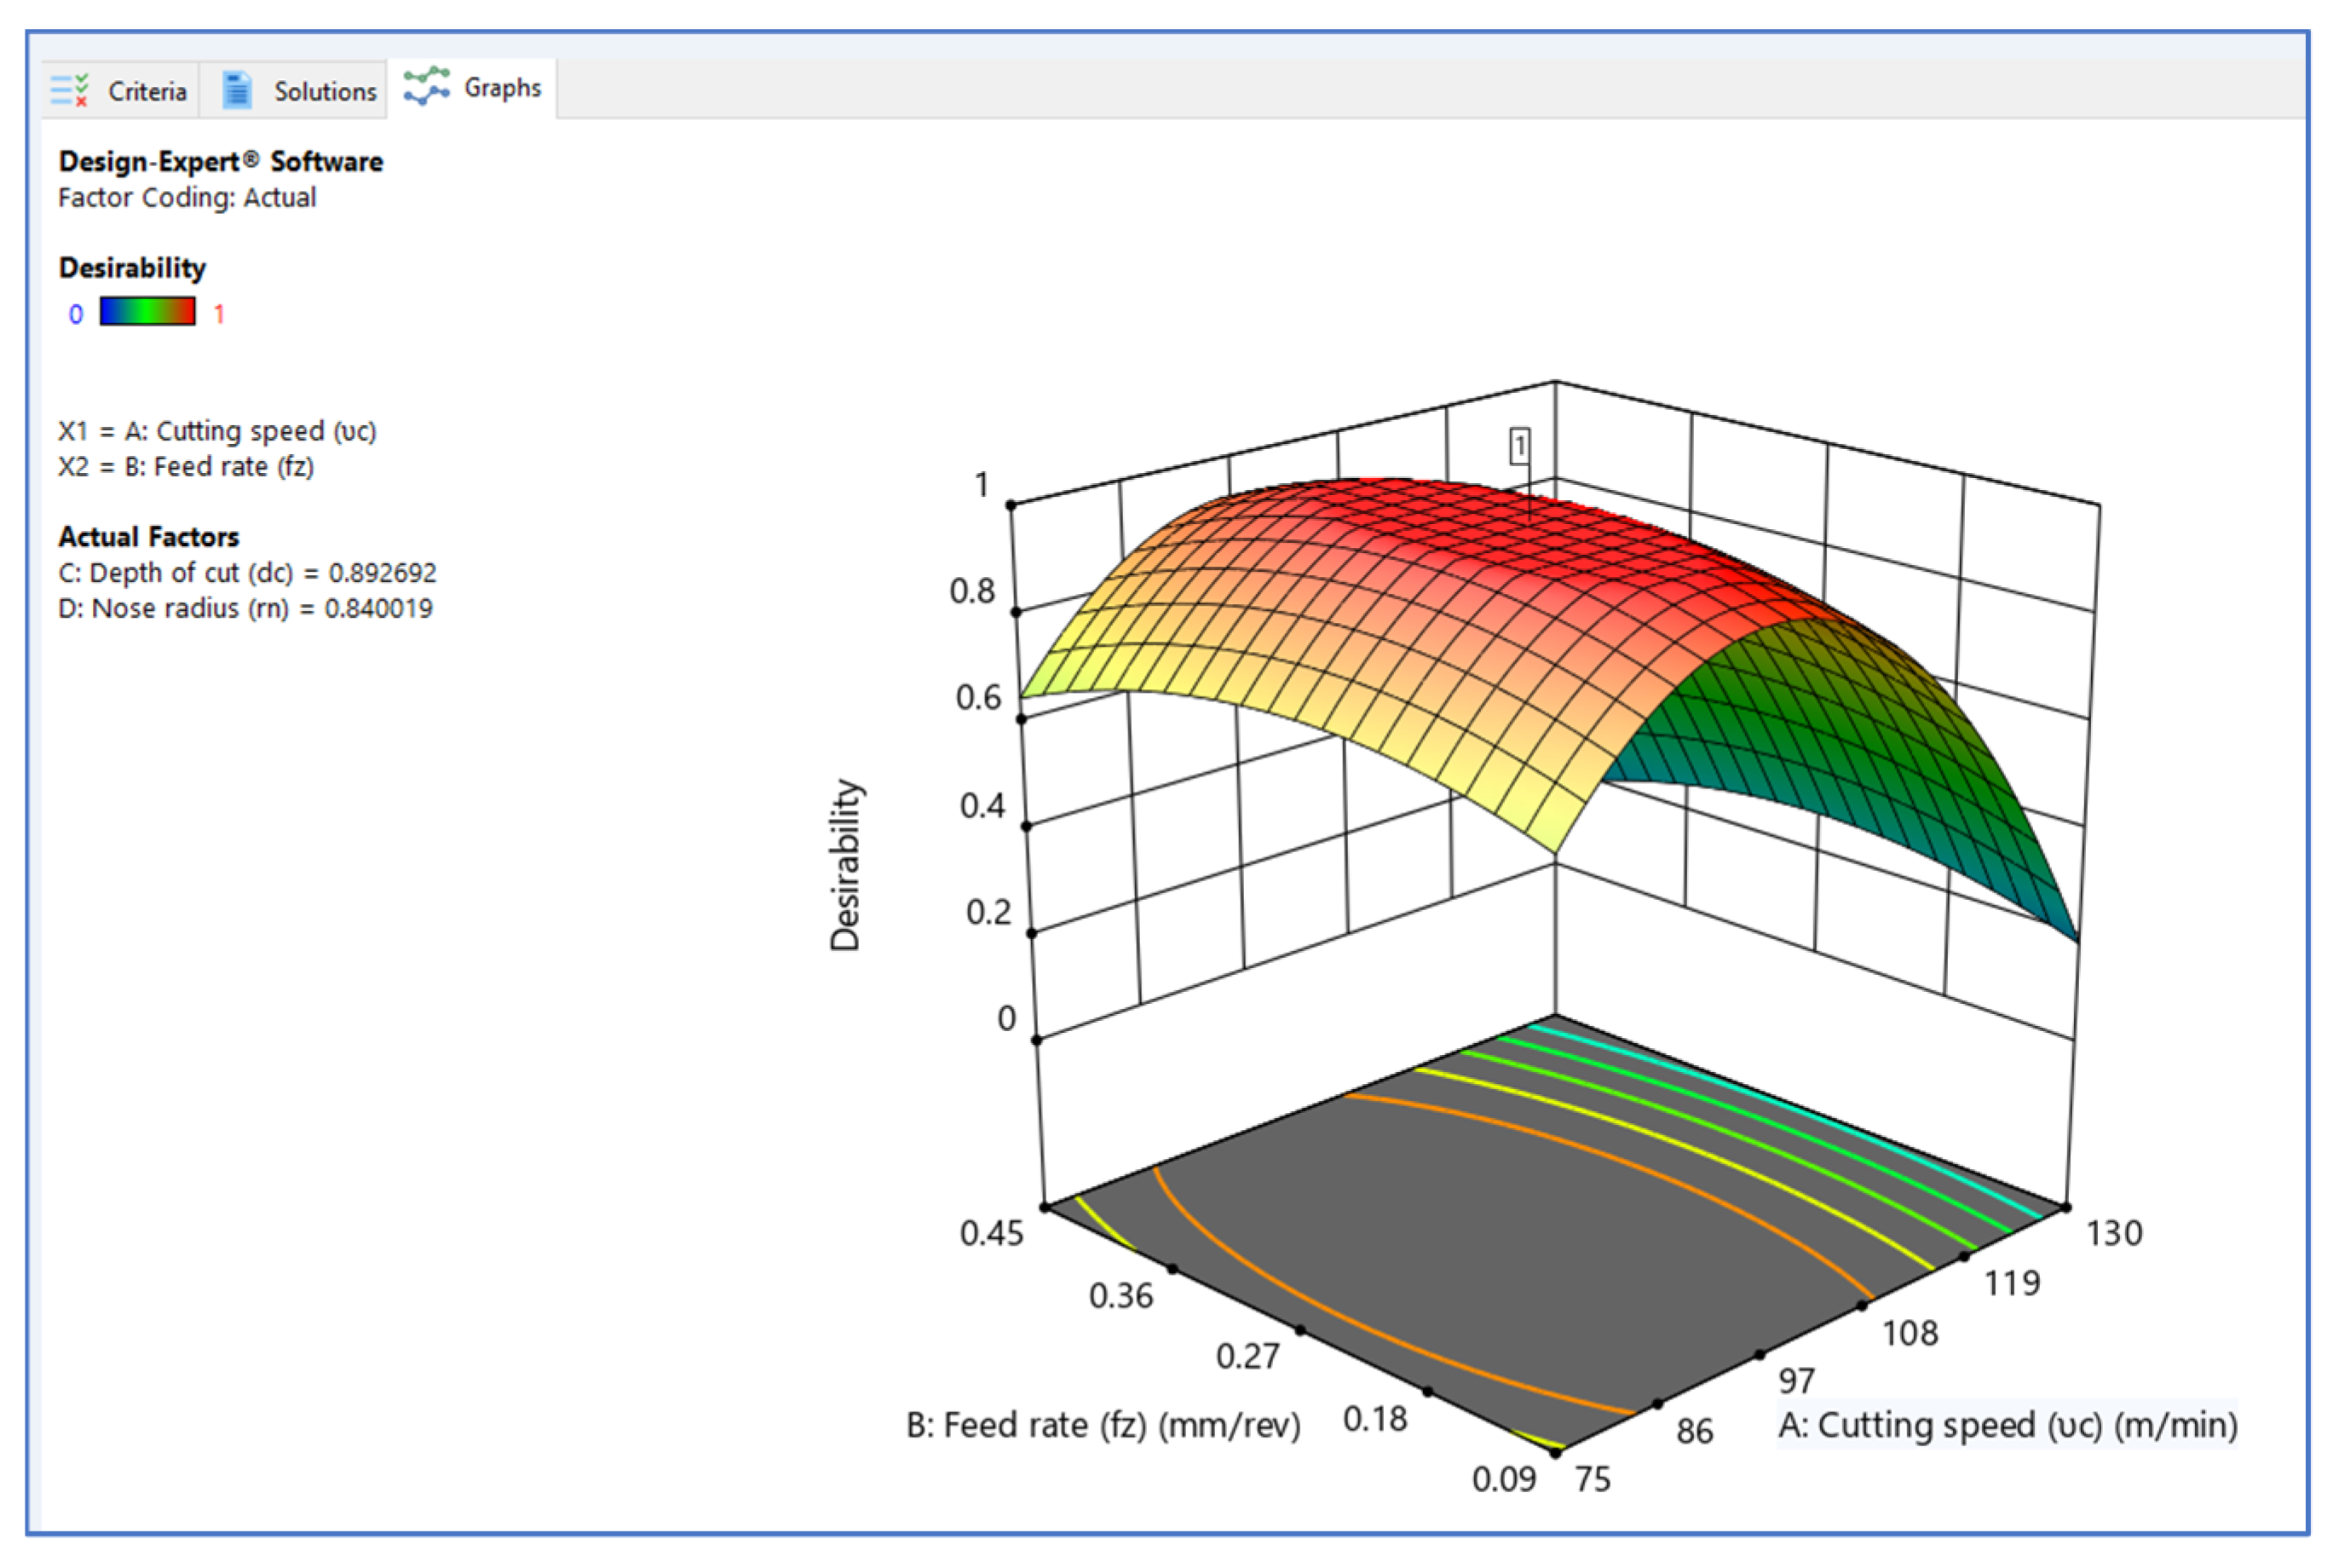Click the Desirability color gradient bar
The height and width of the screenshot is (1568, 2339).
pos(147,312)
